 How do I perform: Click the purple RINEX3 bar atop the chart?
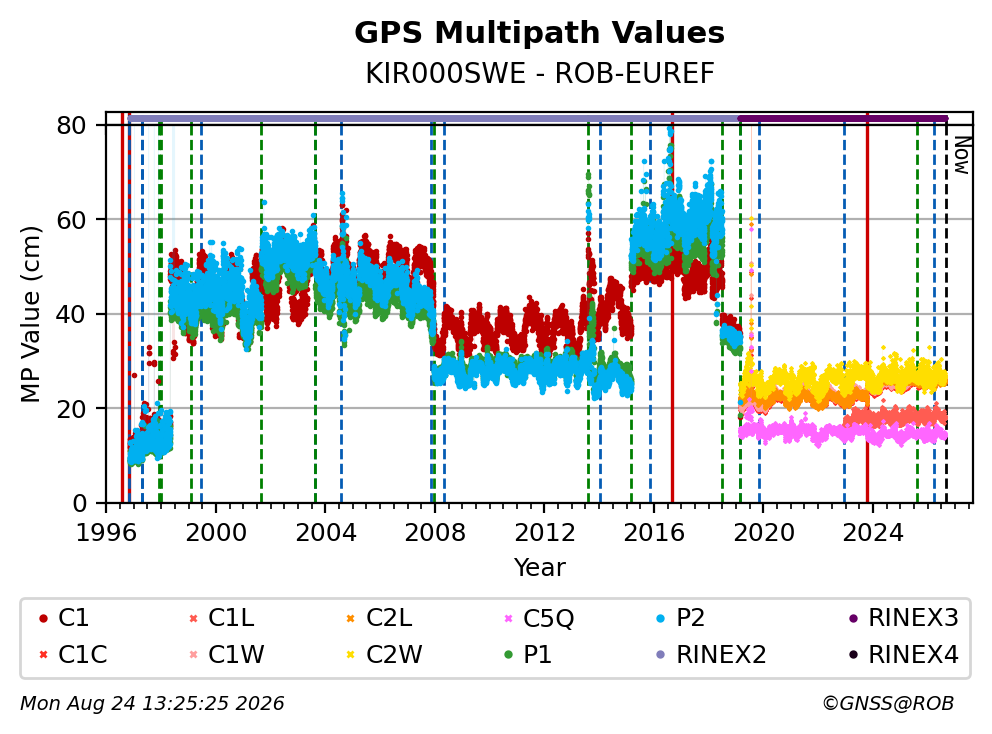[x=843, y=118]
